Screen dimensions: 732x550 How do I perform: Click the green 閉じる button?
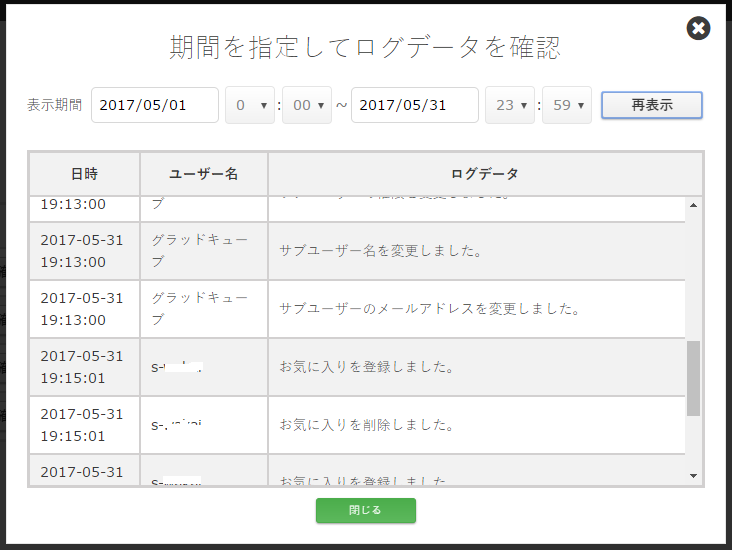366,510
